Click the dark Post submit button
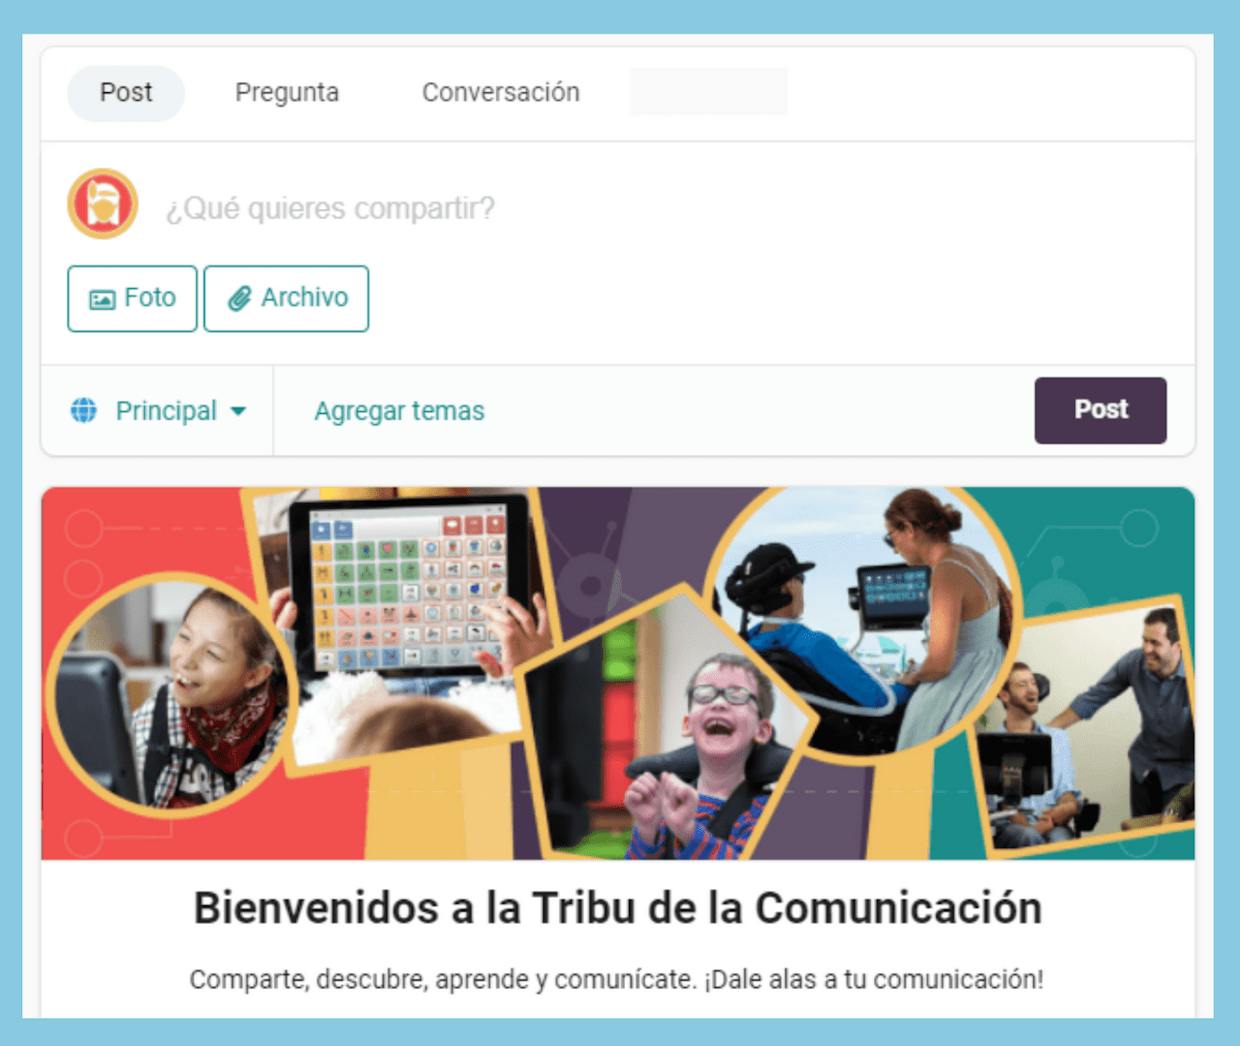1240x1046 pixels. [x=1100, y=410]
